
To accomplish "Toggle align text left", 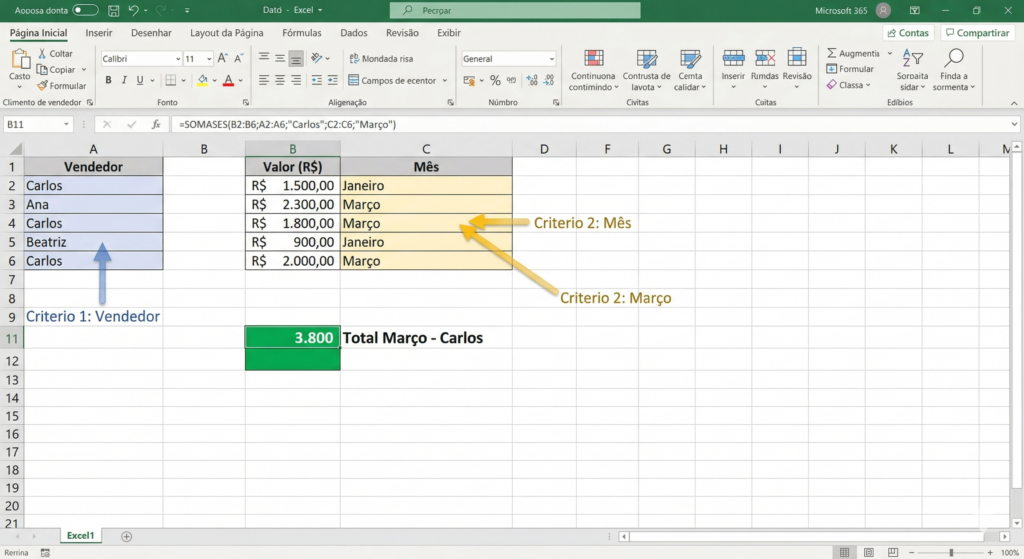I will tap(264, 80).
